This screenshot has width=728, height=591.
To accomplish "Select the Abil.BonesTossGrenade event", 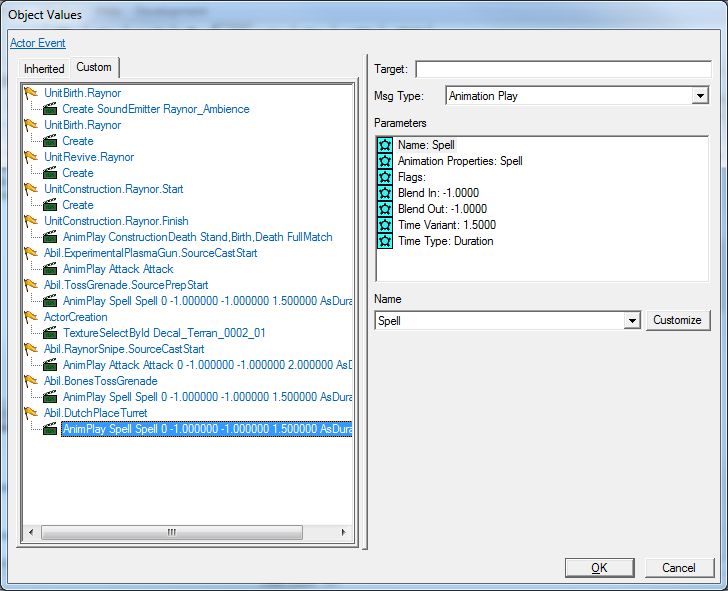I will (100, 381).
